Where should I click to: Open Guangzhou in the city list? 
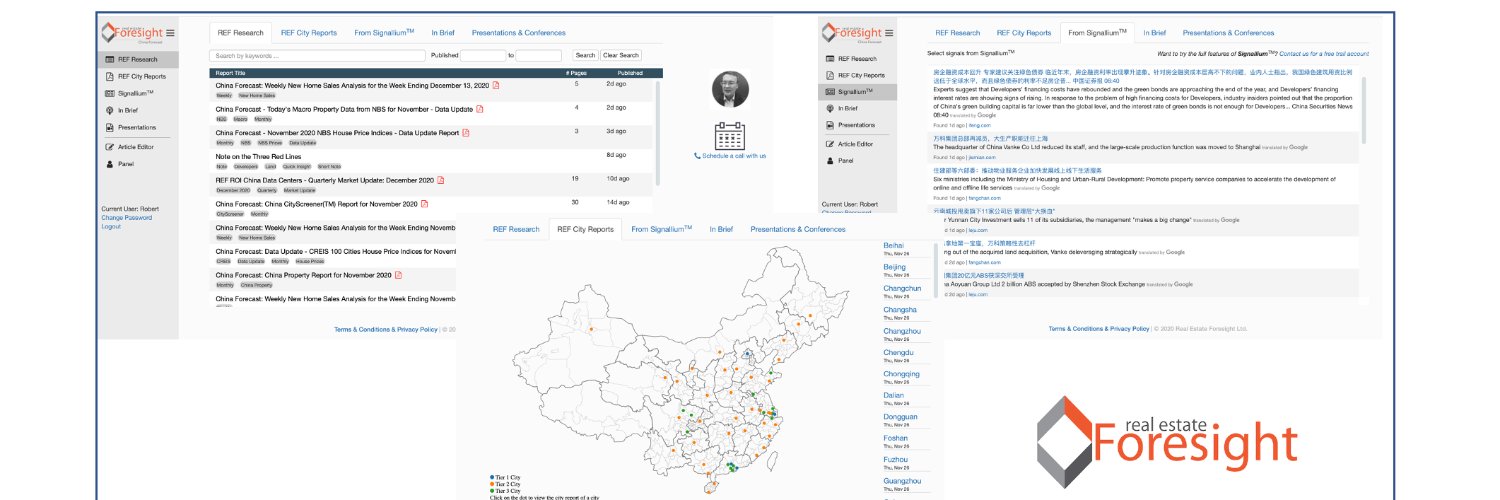[902, 481]
